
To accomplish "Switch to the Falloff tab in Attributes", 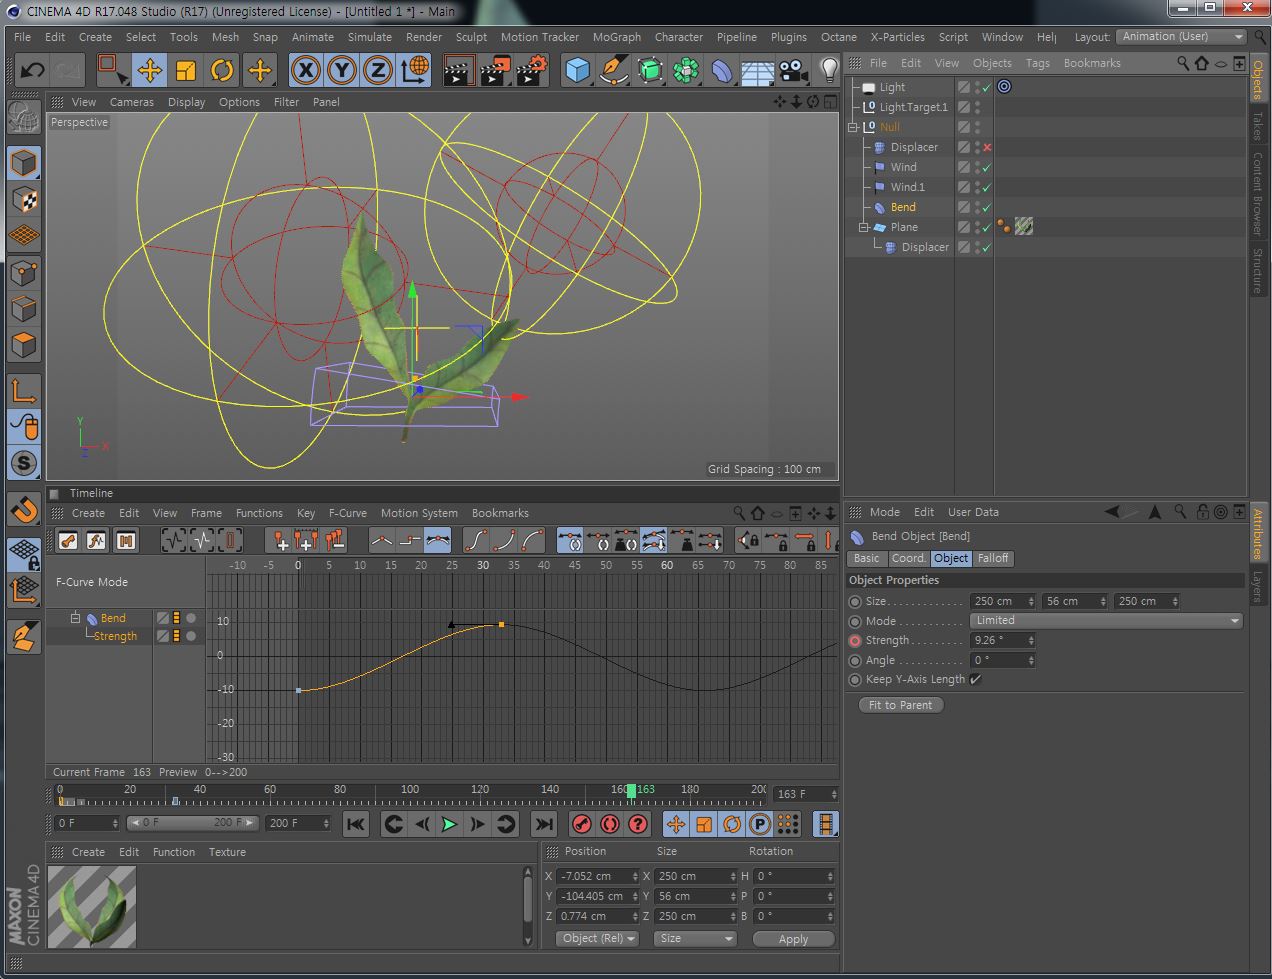I will 993,559.
